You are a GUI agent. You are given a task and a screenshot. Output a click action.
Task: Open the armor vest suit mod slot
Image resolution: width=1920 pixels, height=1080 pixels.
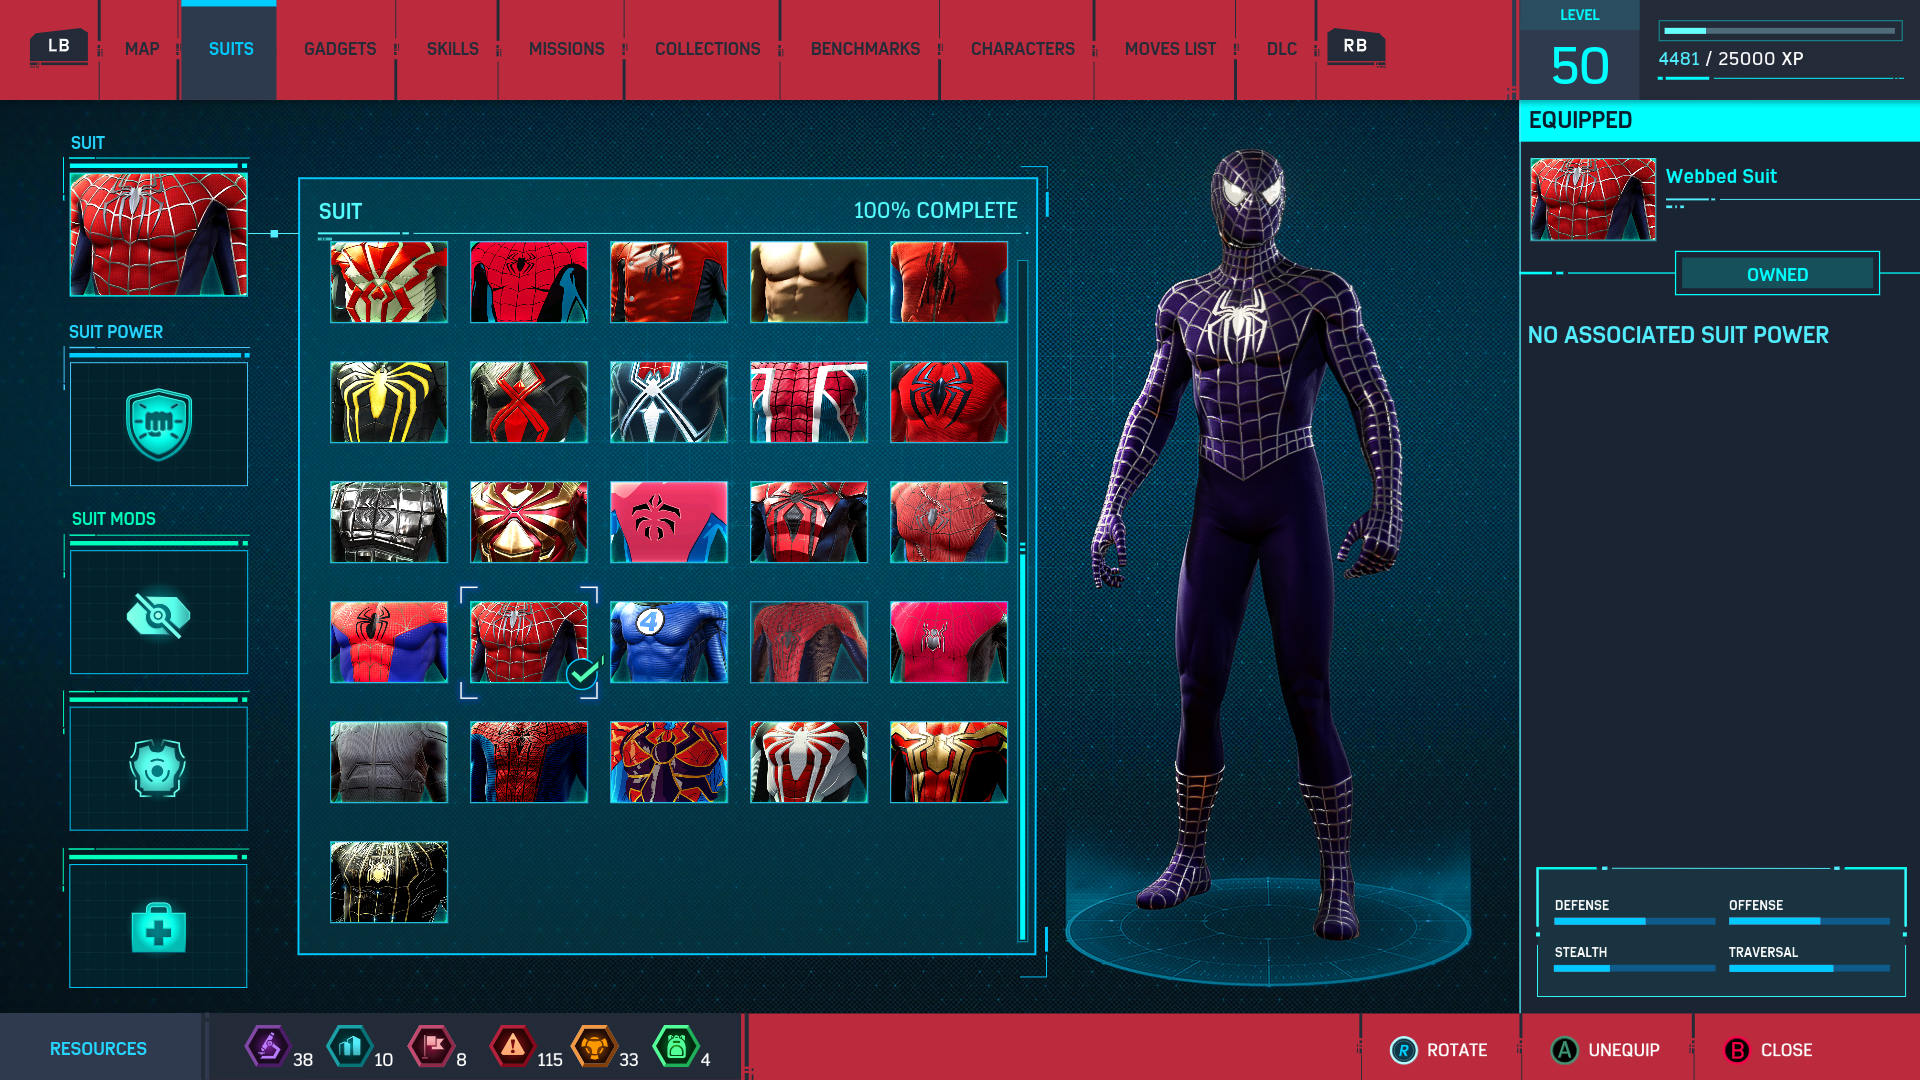(159, 768)
